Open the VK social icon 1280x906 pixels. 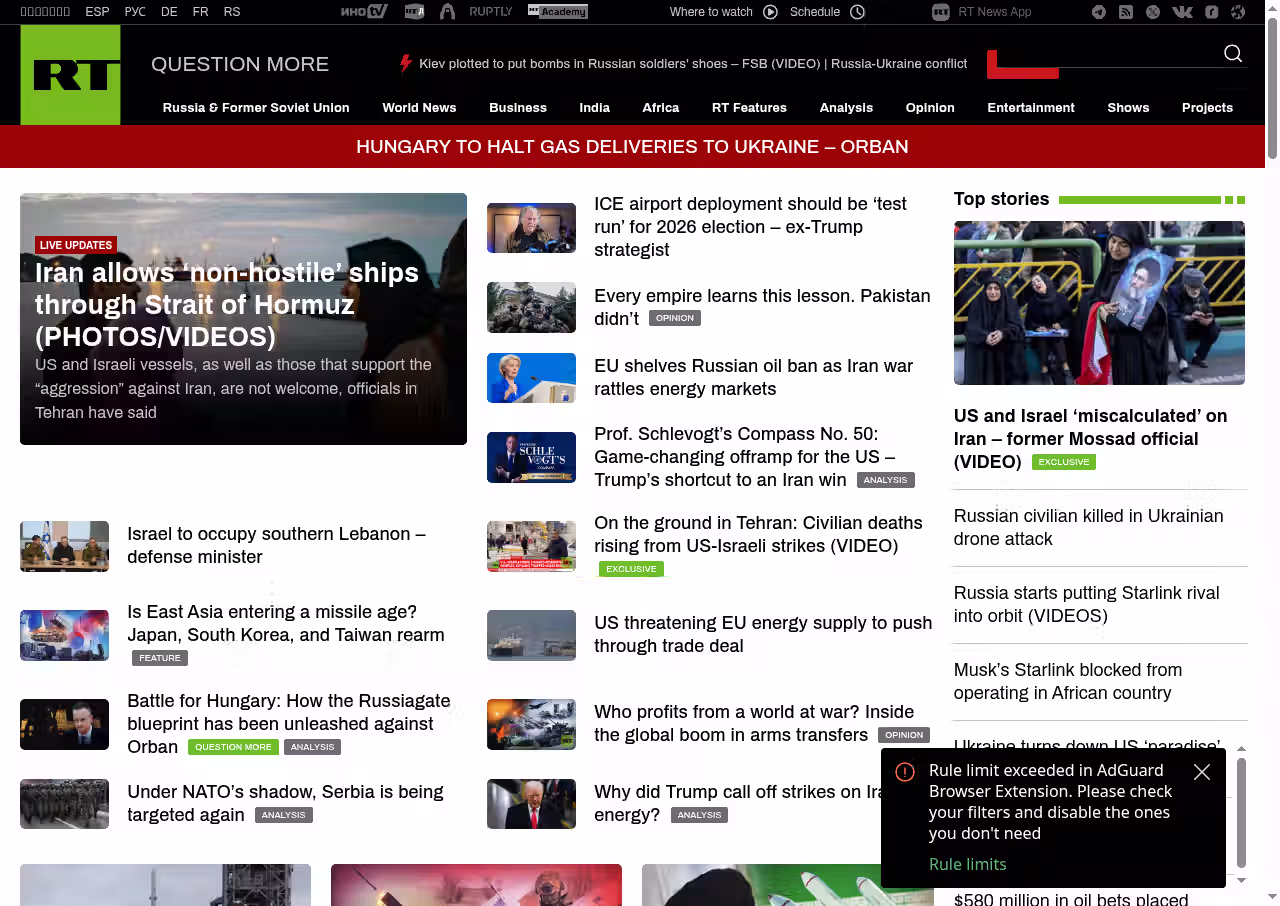[1182, 12]
